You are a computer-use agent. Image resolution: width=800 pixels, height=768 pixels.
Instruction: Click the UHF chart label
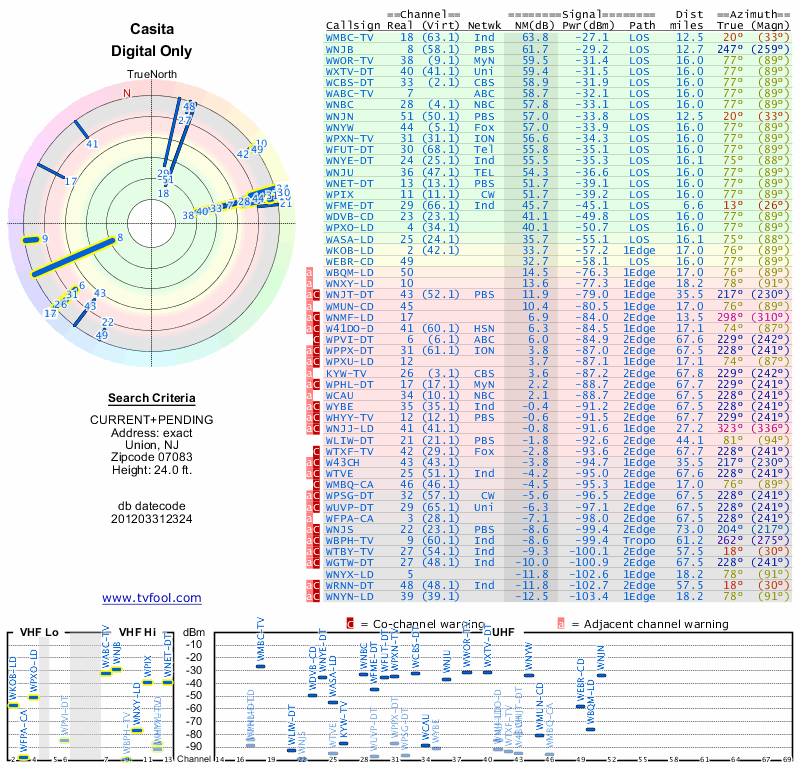(503, 632)
